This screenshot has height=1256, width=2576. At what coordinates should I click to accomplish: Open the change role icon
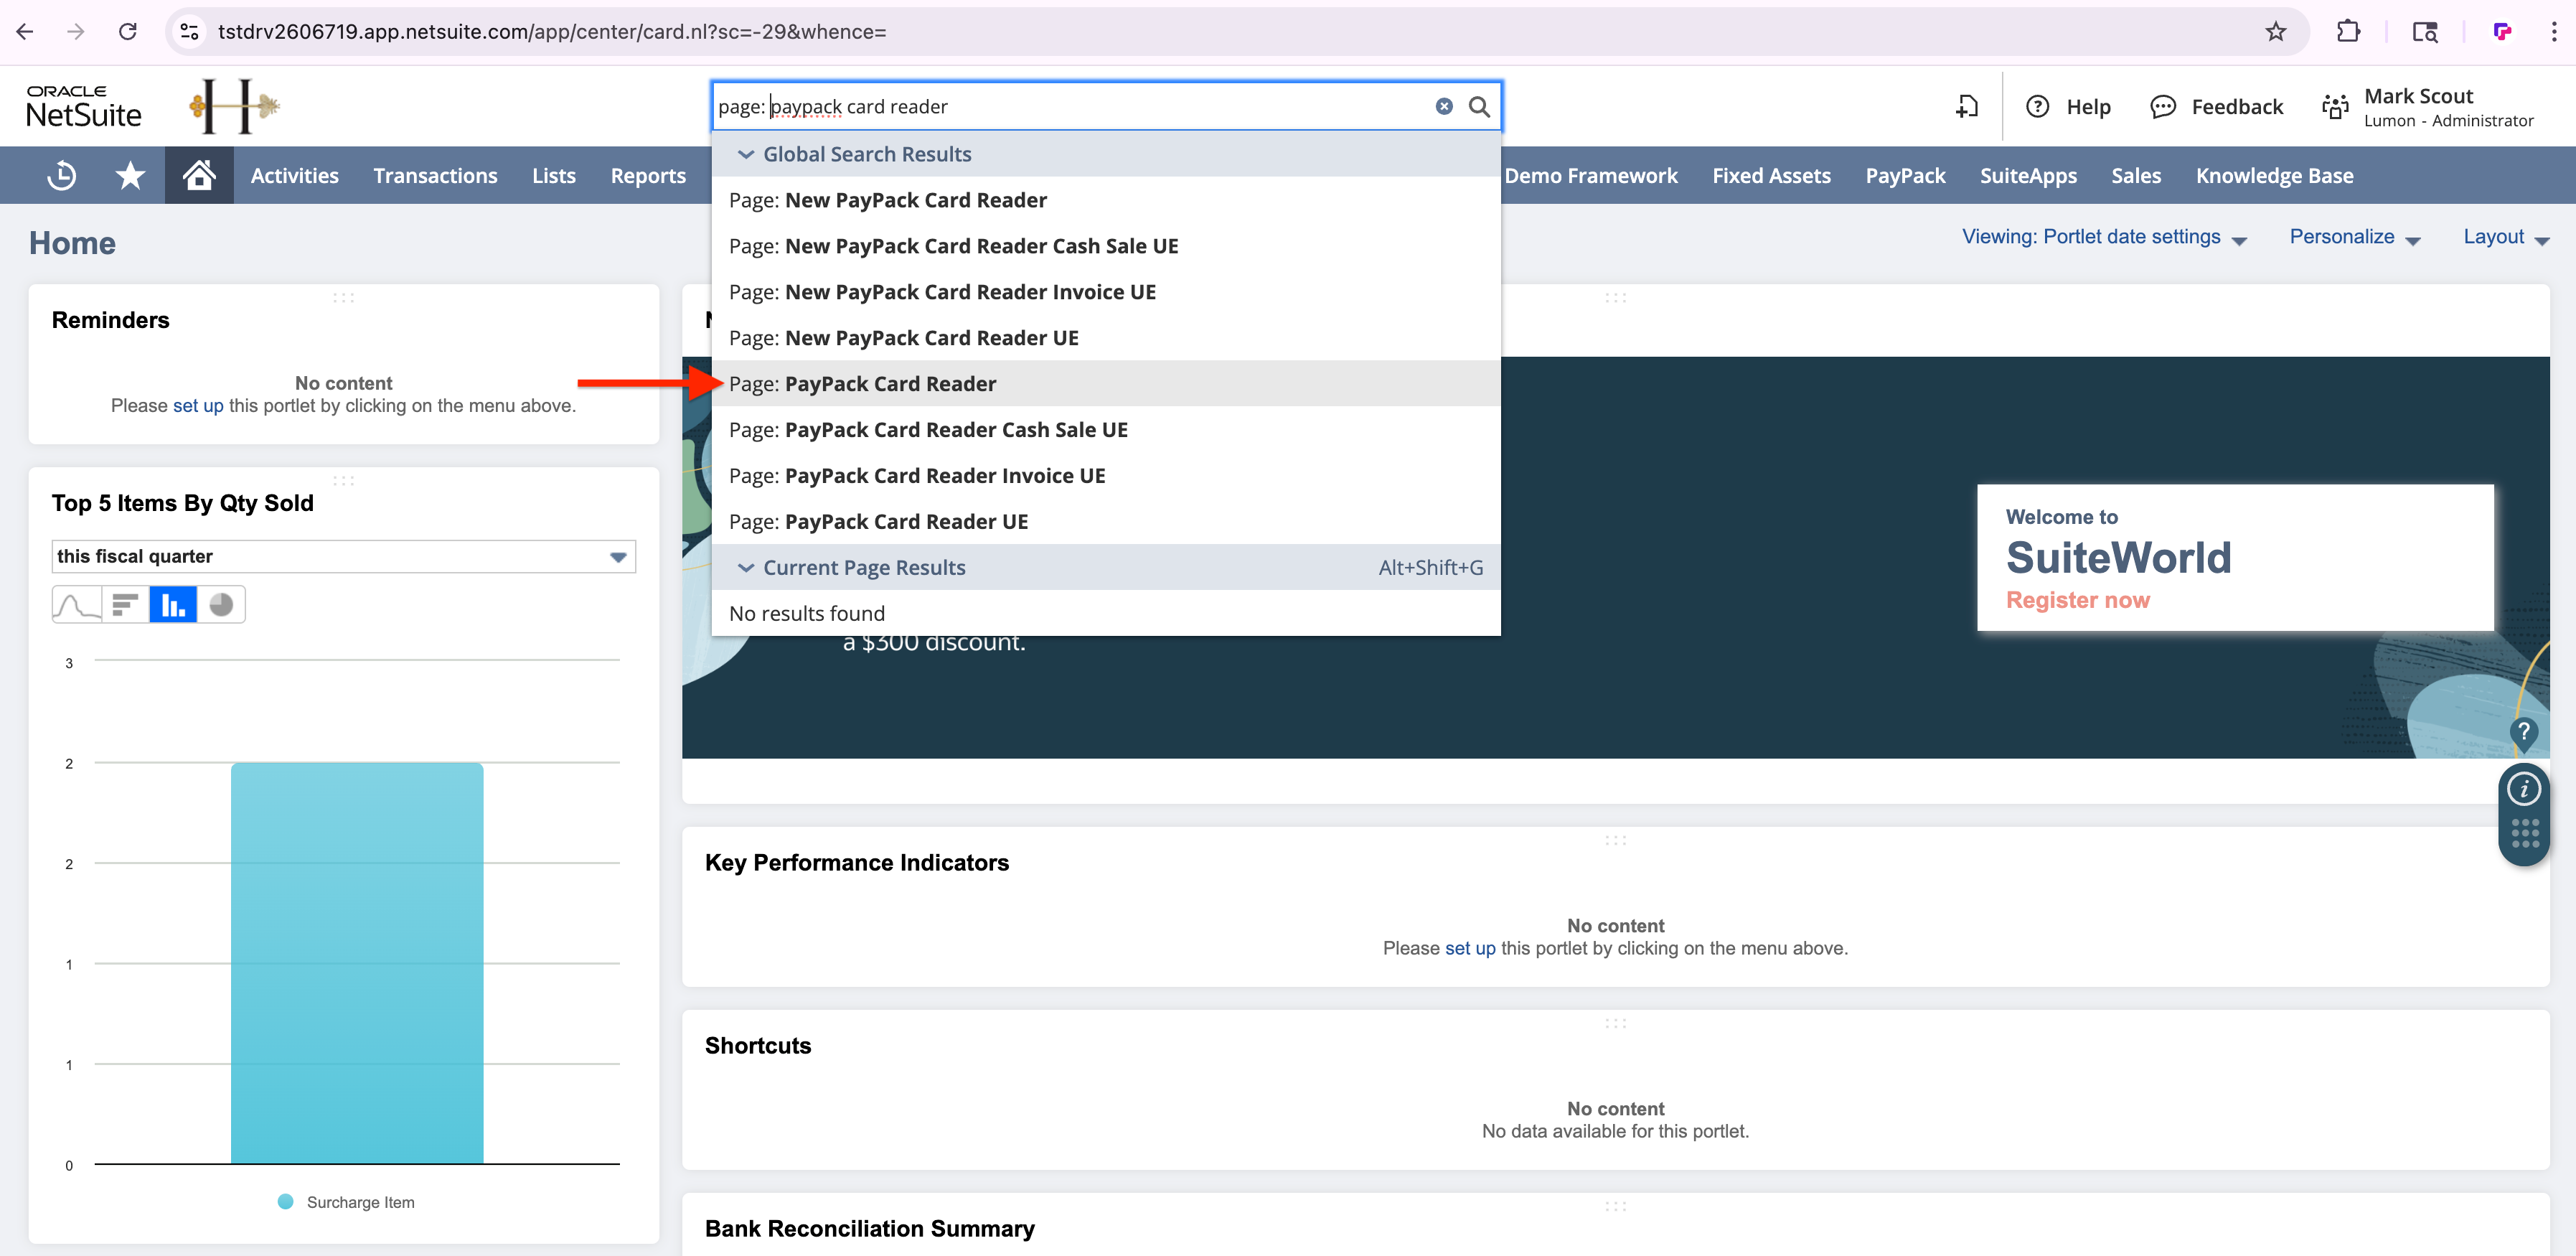pyautogui.click(x=2335, y=106)
